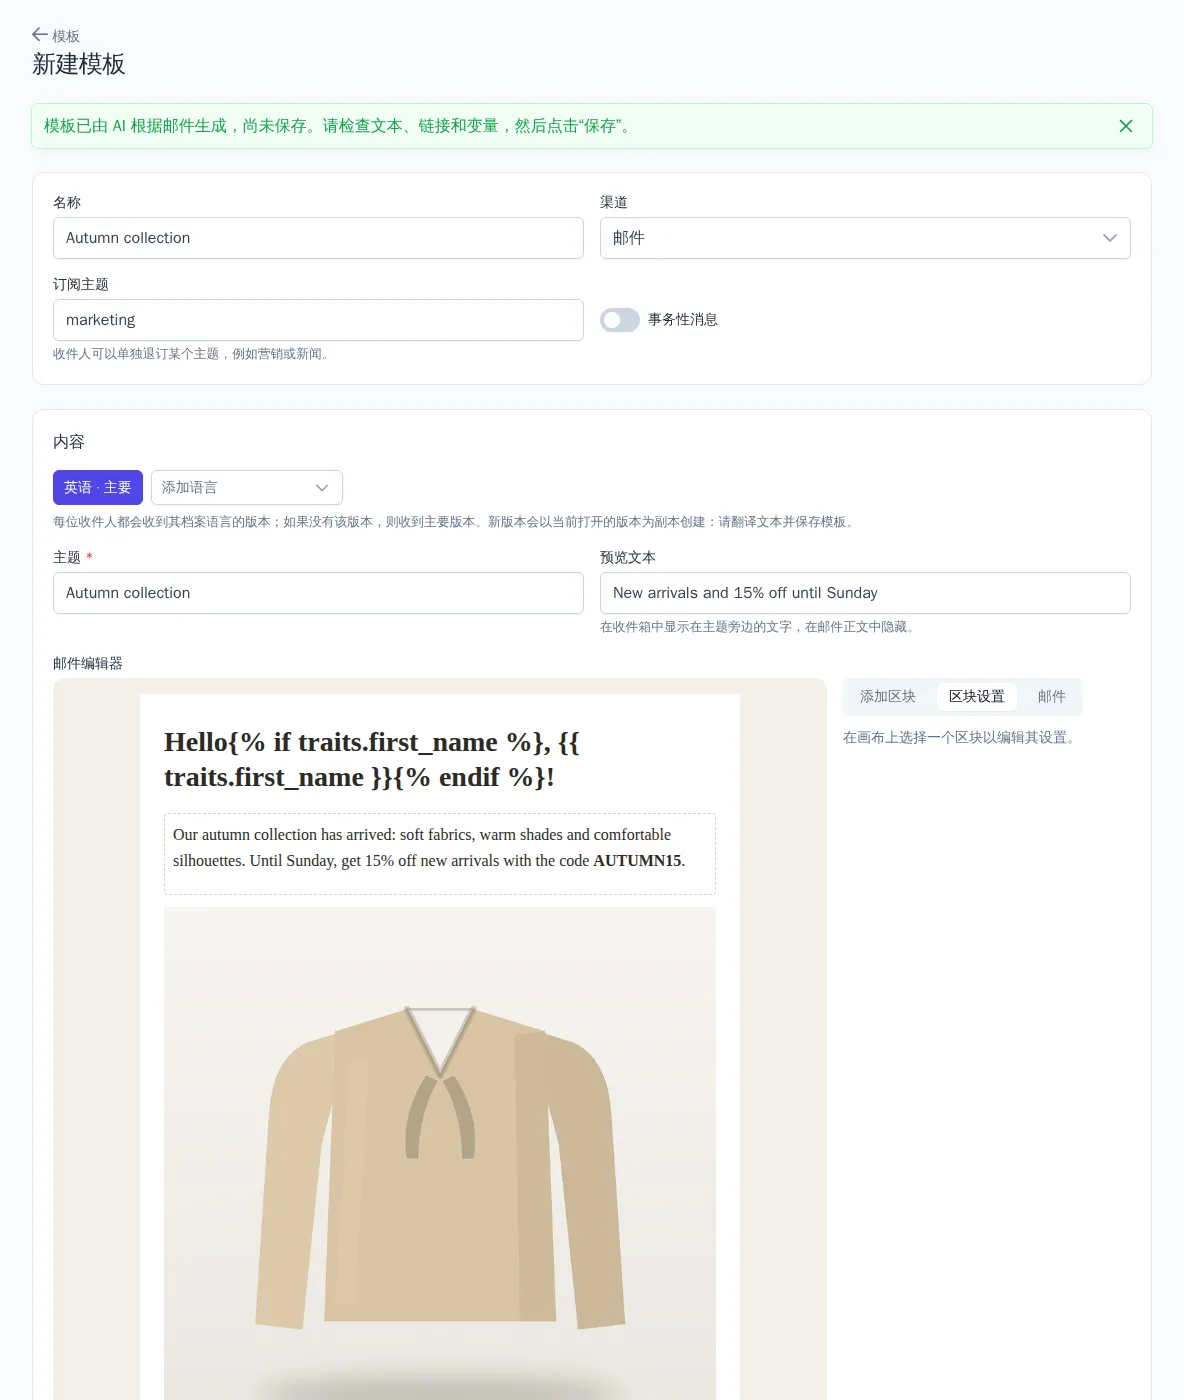Select the Hello heading block in canvas
This screenshot has height=1400, width=1184.
(440, 760)
